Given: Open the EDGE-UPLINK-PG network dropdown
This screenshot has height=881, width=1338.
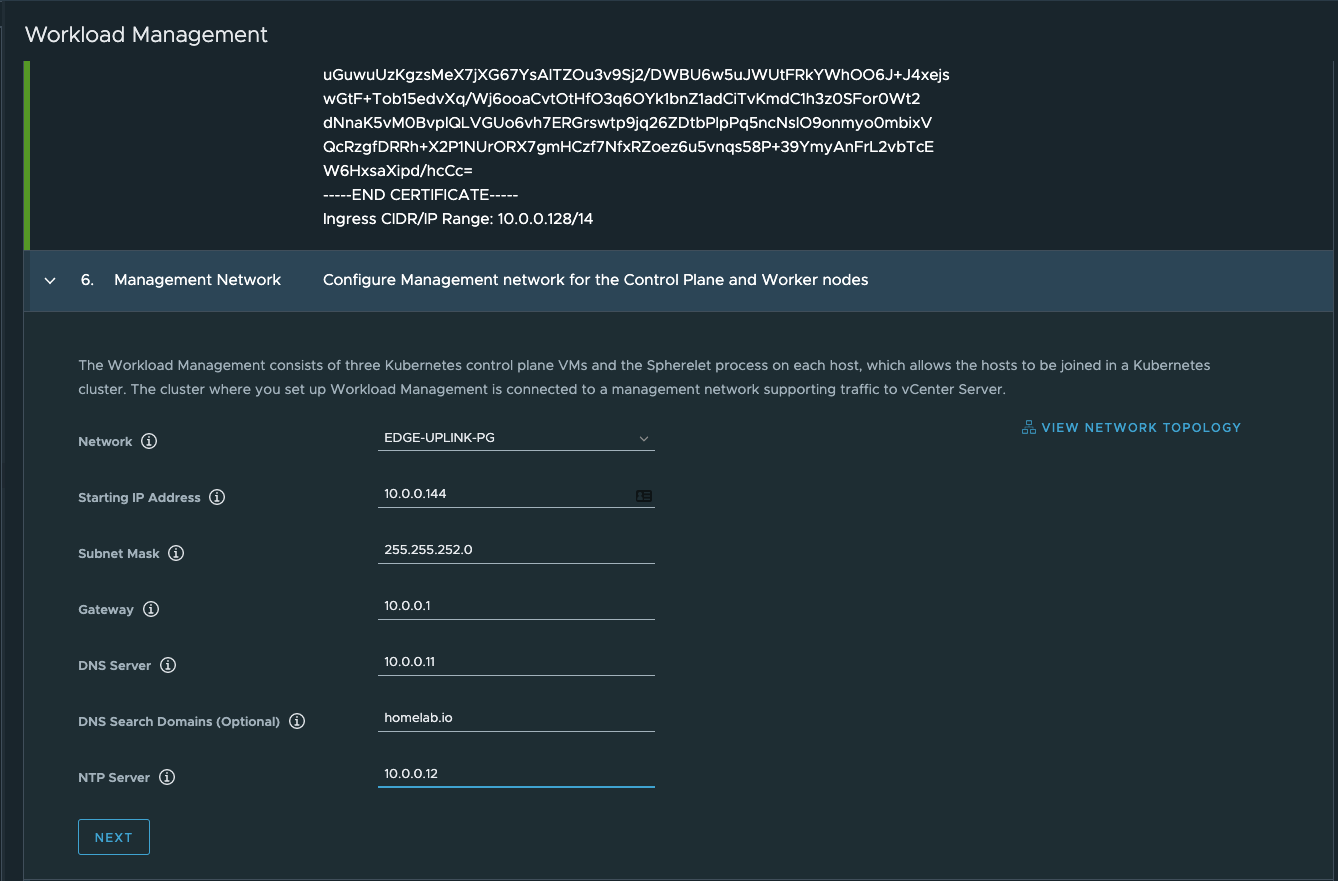Looking at the screenshot, I should click(x=516, y=438).
